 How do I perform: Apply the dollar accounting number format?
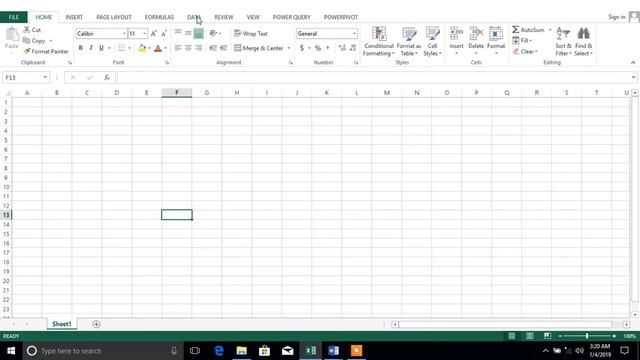(x=302, y=48)
